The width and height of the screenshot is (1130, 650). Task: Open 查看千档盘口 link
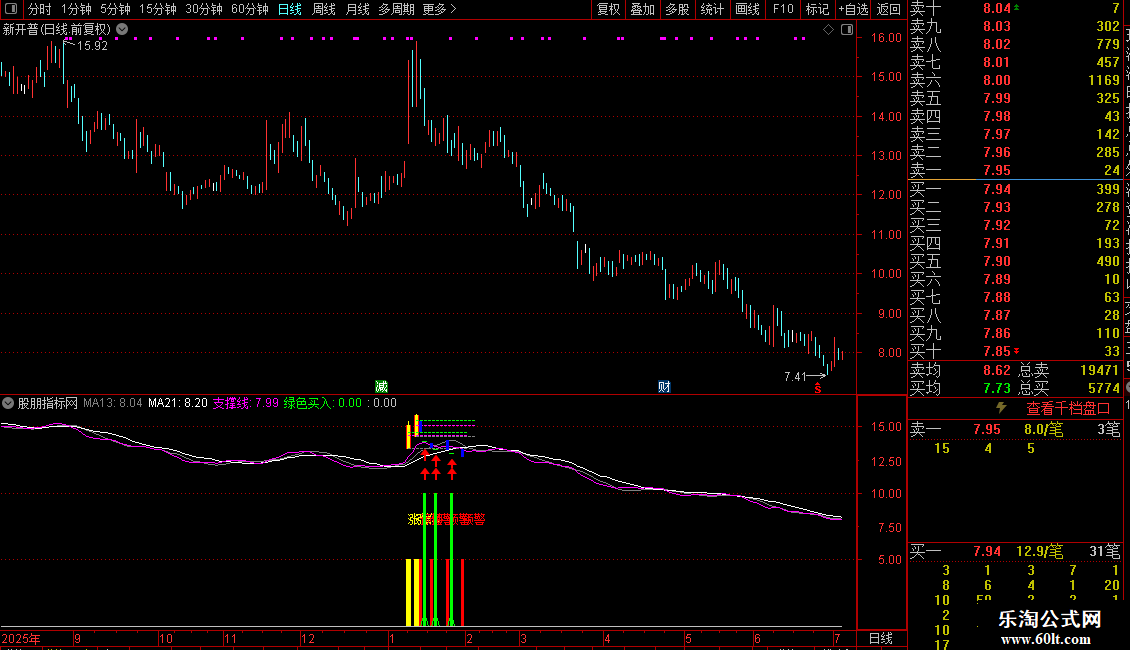pos(1068,409)
